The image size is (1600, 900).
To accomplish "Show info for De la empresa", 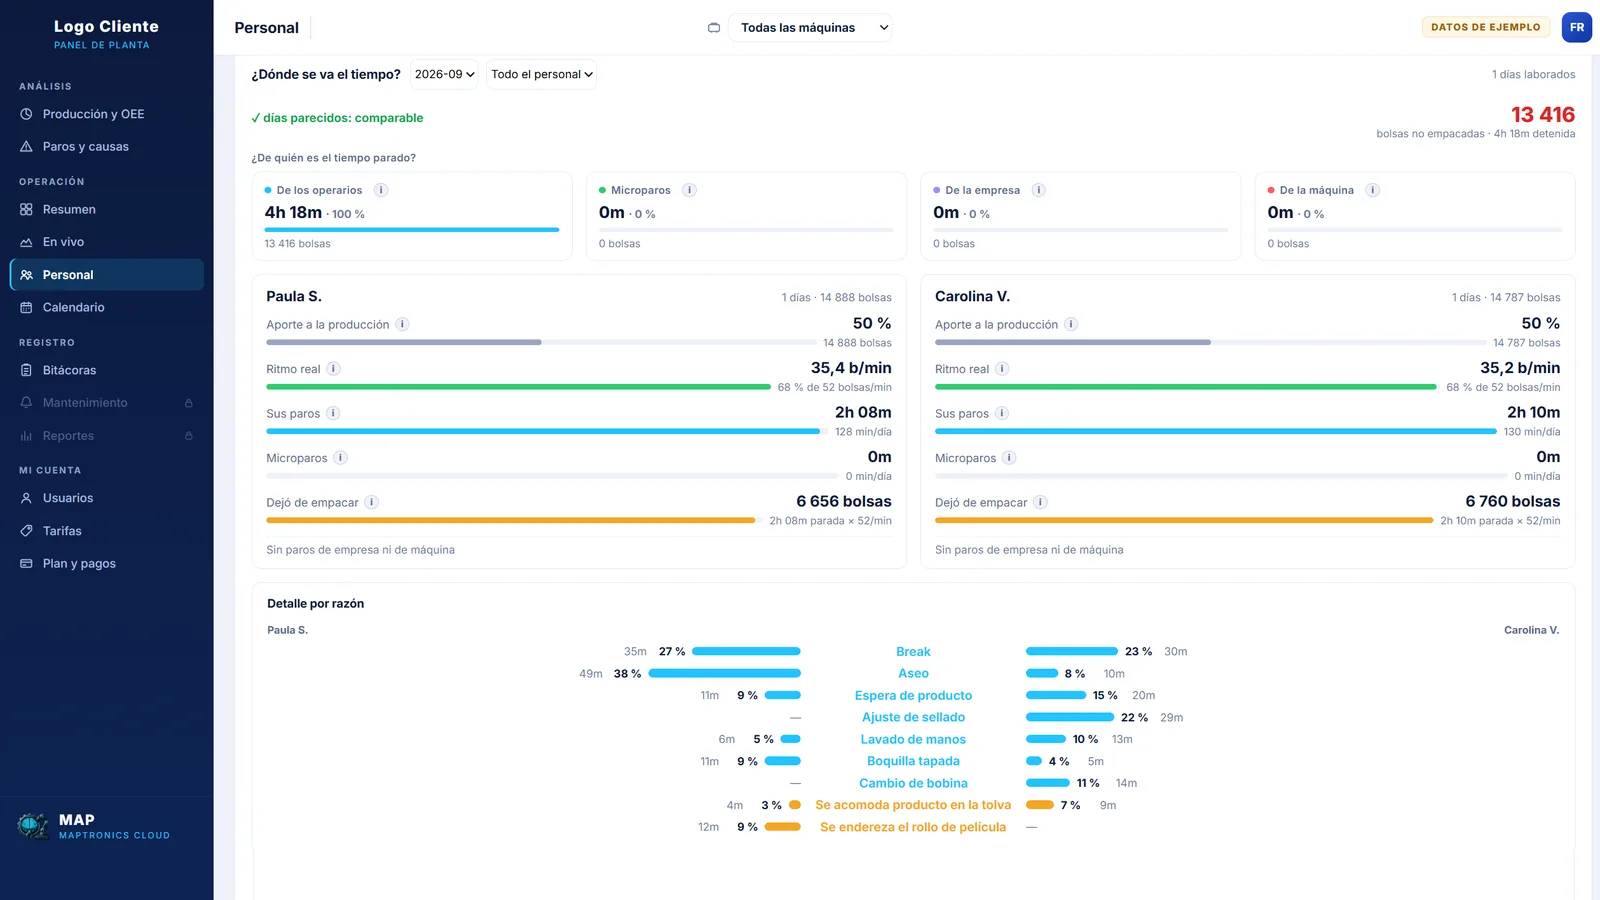I will pos(1039,190).
